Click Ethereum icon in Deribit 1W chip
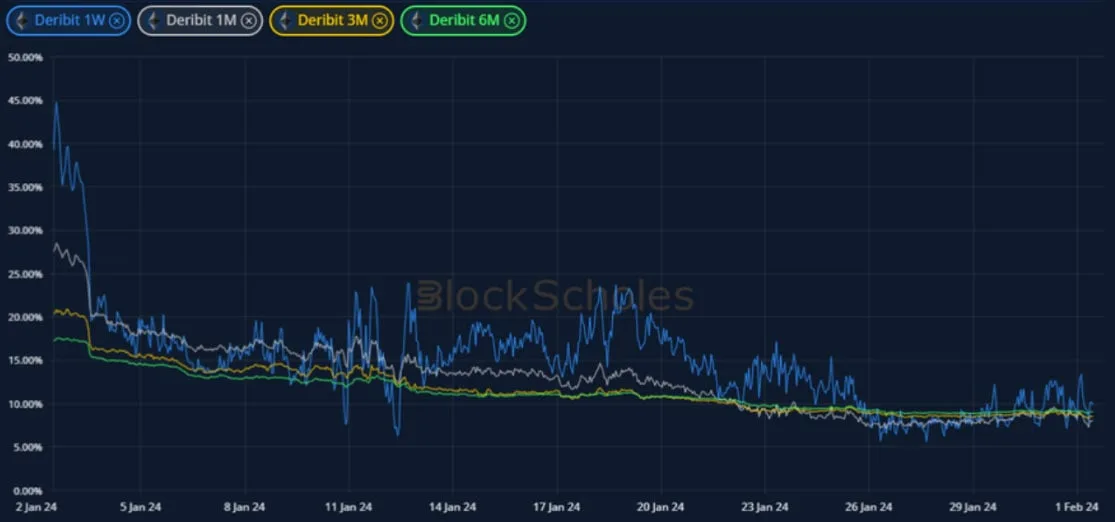Image resolution: width=1115 pixels, height=522 pixels. coord(22,21)
